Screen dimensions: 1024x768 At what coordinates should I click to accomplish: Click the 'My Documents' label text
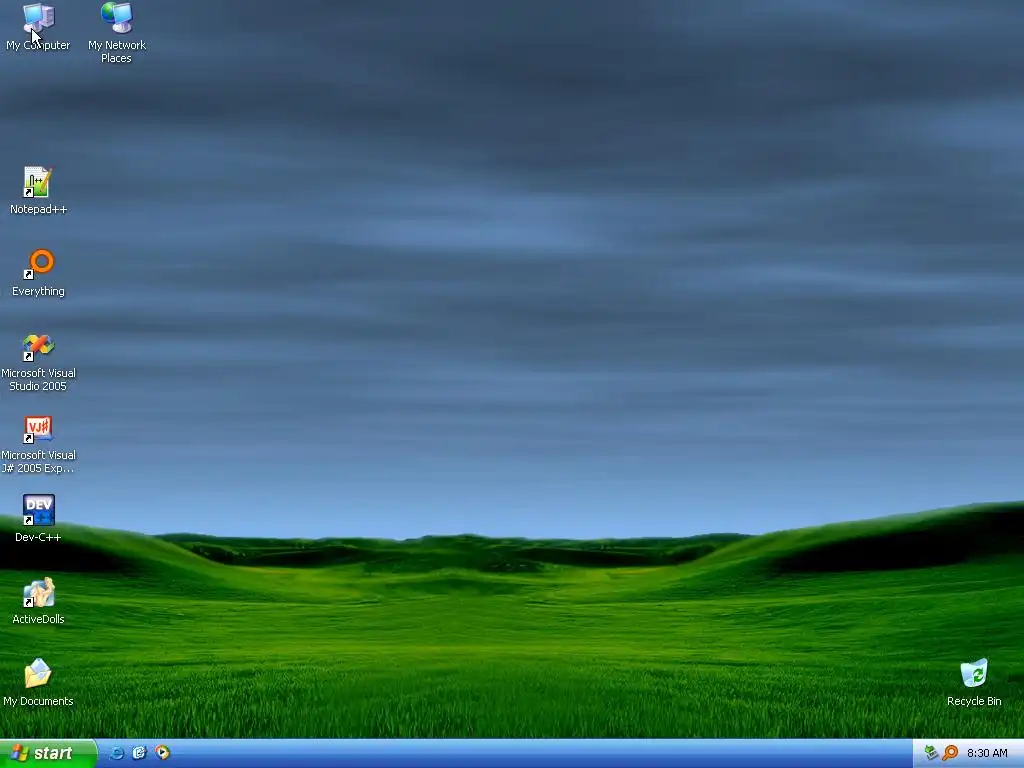38,701
